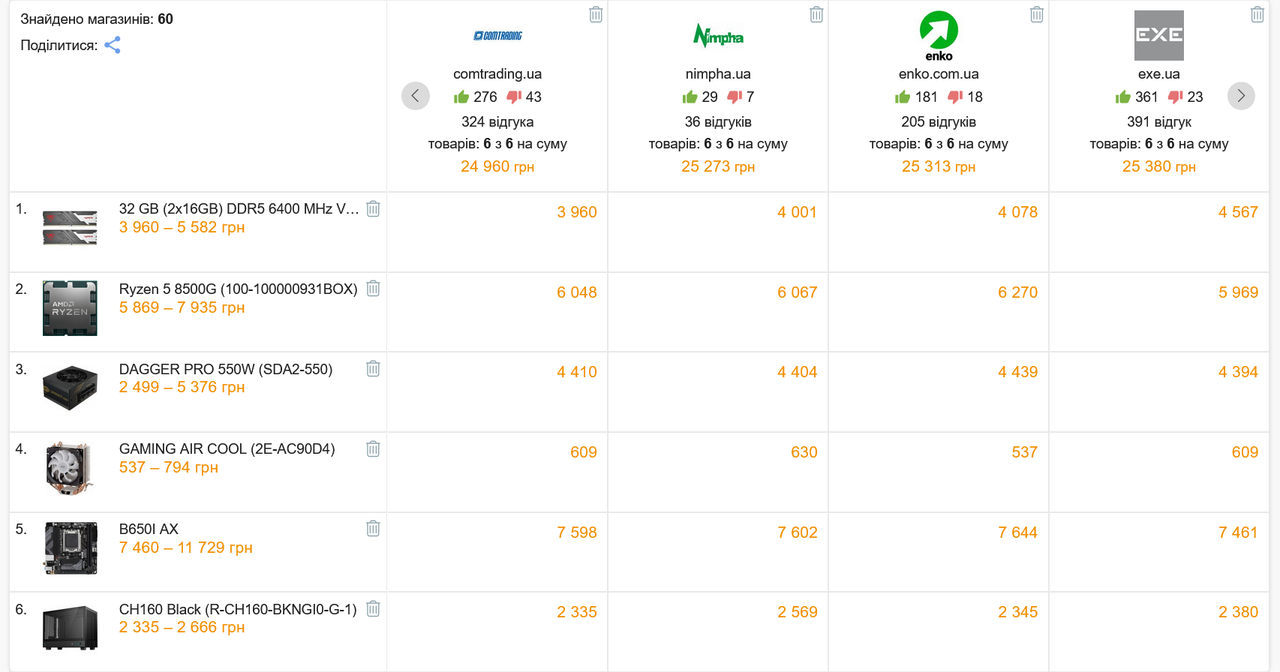Viewport: 1280px width, 672px height.
Task: Open nimpha.ua 36 відгуків reviews
Action: point(718,122)
